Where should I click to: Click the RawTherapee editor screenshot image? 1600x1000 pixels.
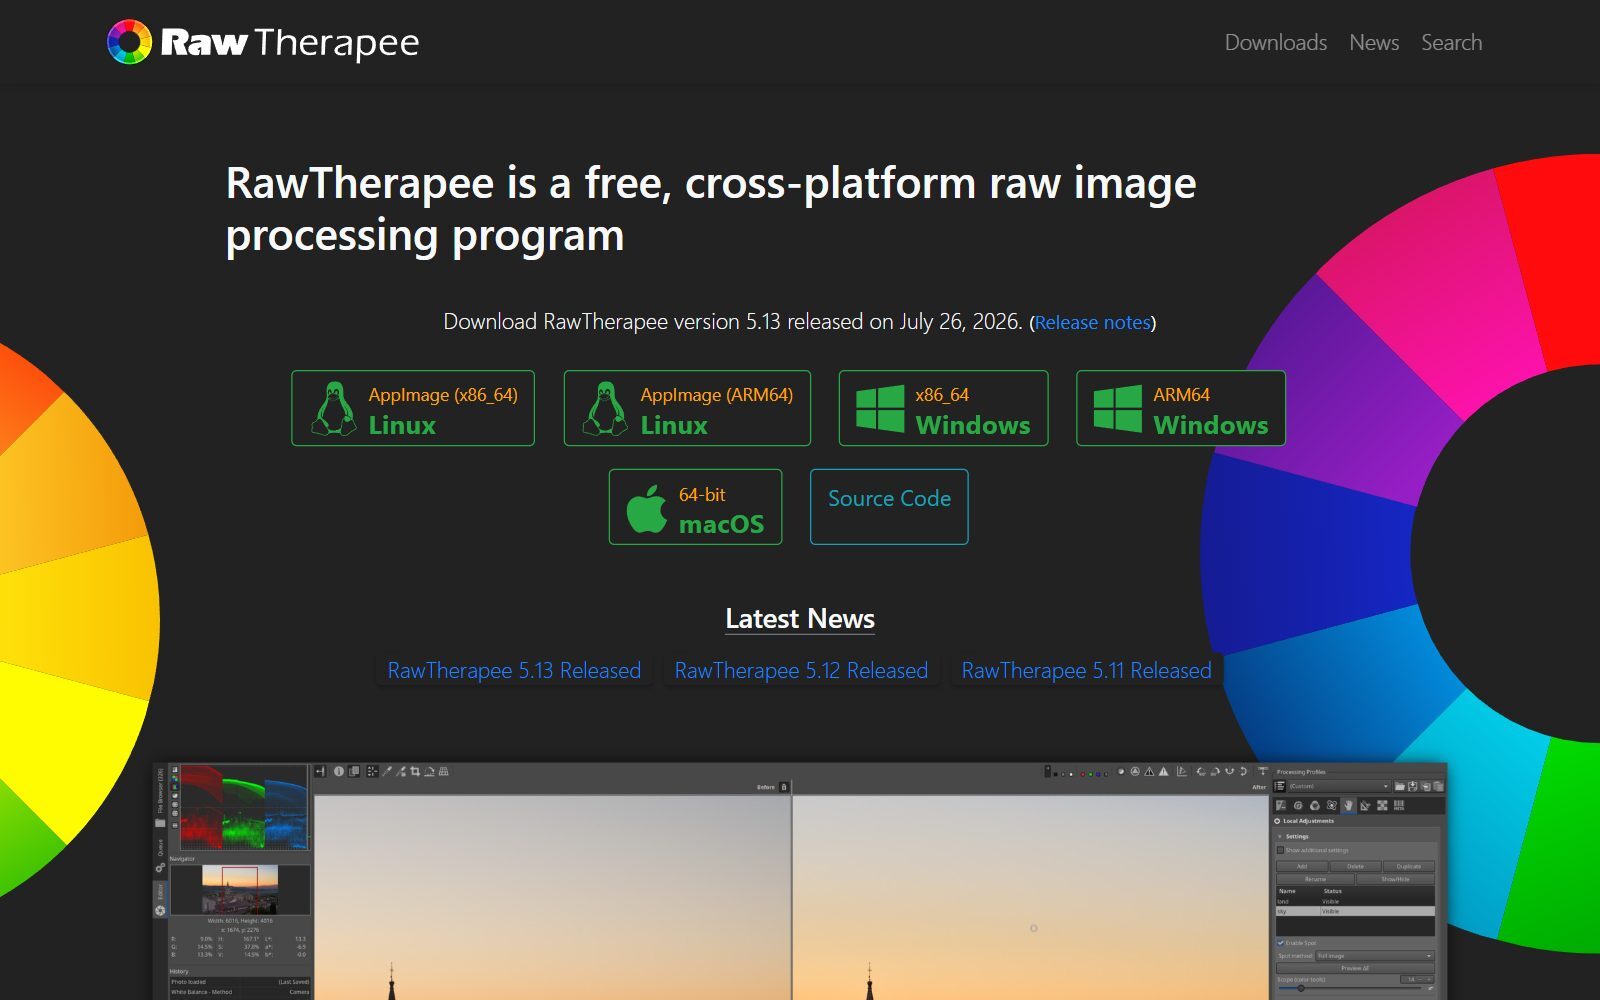coord(800,882)
